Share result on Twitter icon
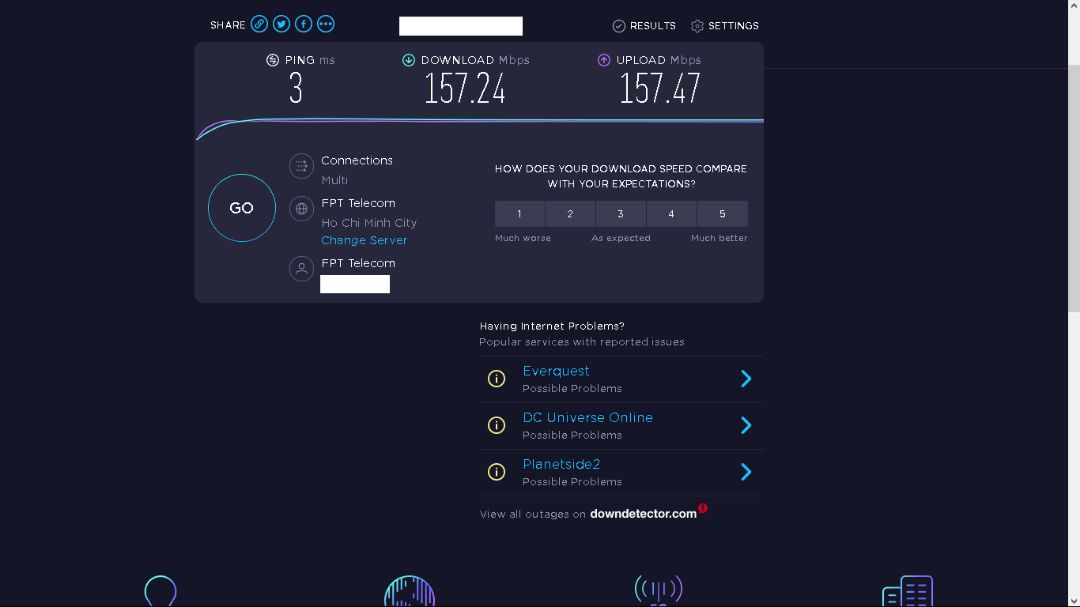1080x607 pixels. [x=281, y=24]
